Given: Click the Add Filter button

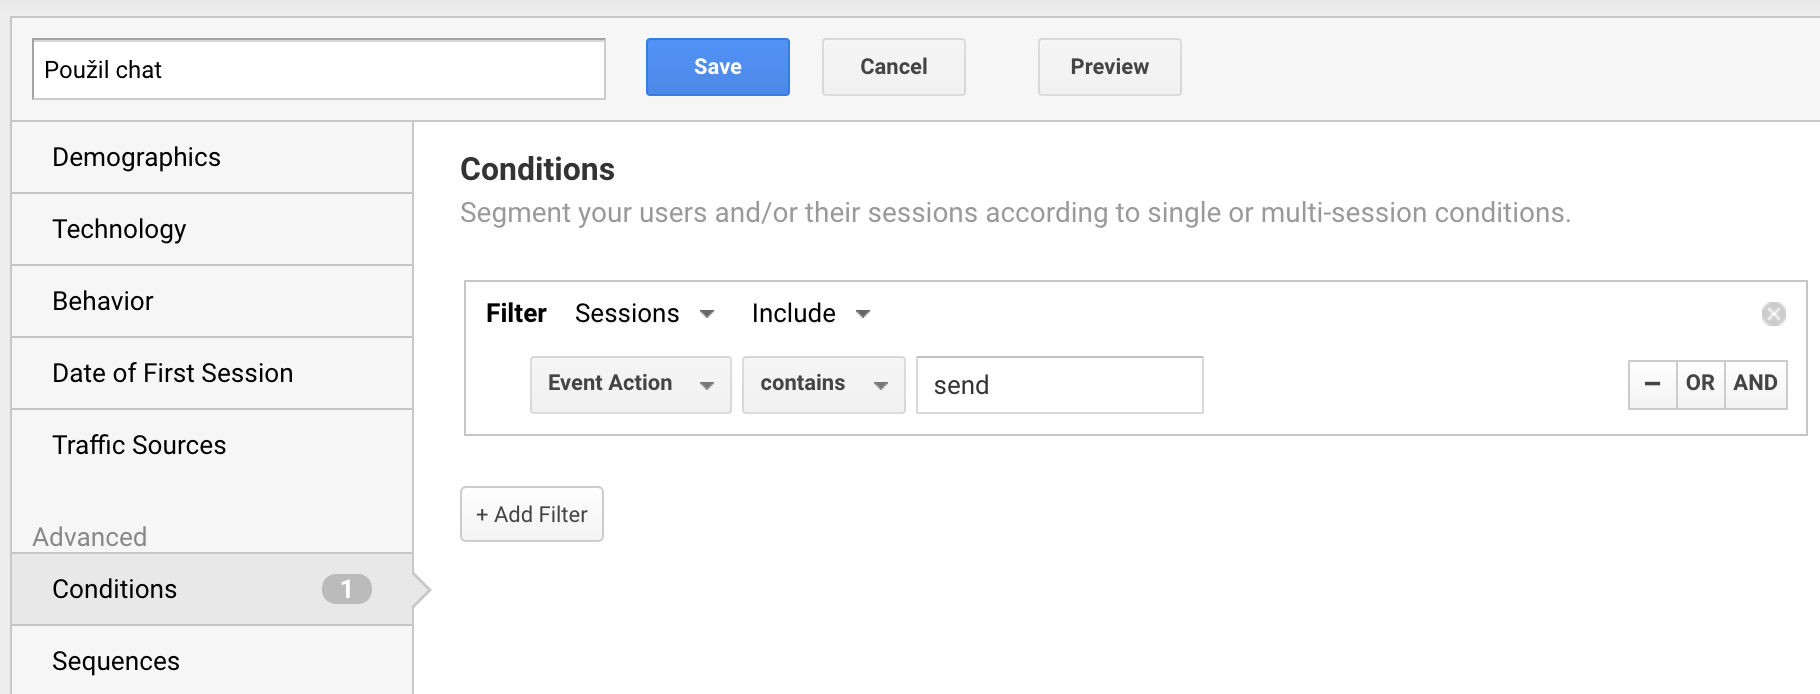Looking at the screenshot, I should 531,514.
